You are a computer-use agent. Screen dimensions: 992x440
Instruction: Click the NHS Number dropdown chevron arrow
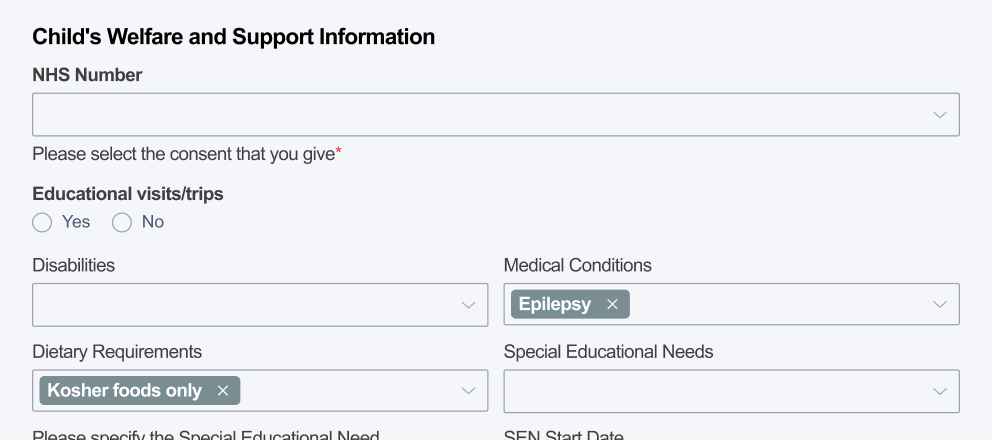coord(939,115)
